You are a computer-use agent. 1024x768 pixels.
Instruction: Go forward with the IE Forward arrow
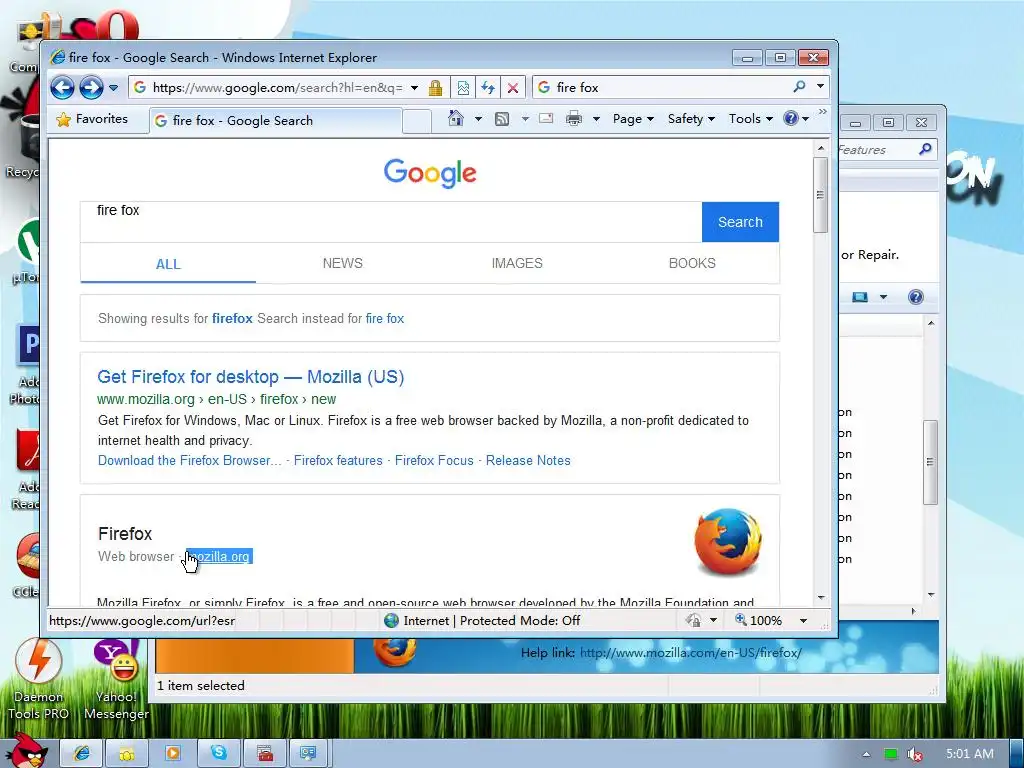(x=91, y=88)
